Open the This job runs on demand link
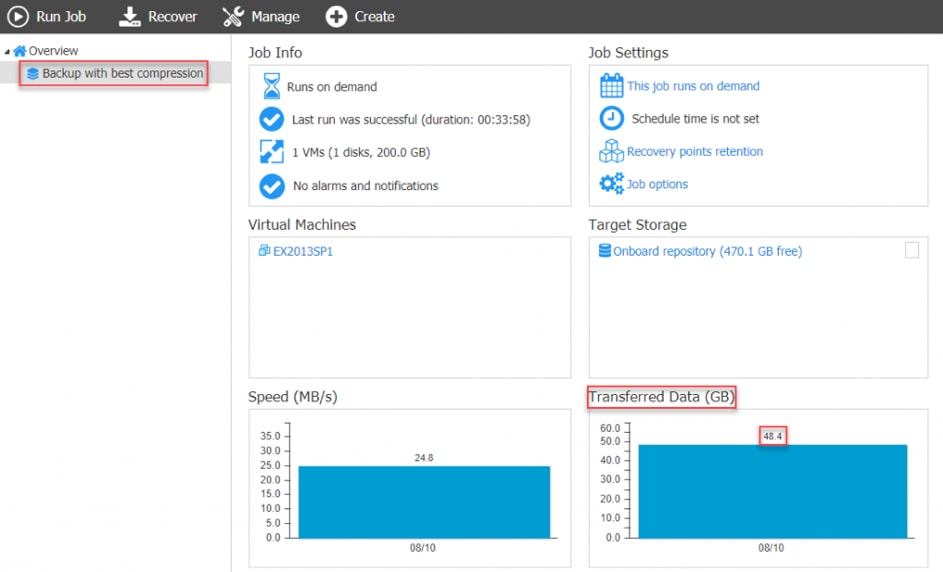This screenshot has height=572, width=943. point(693,86)
